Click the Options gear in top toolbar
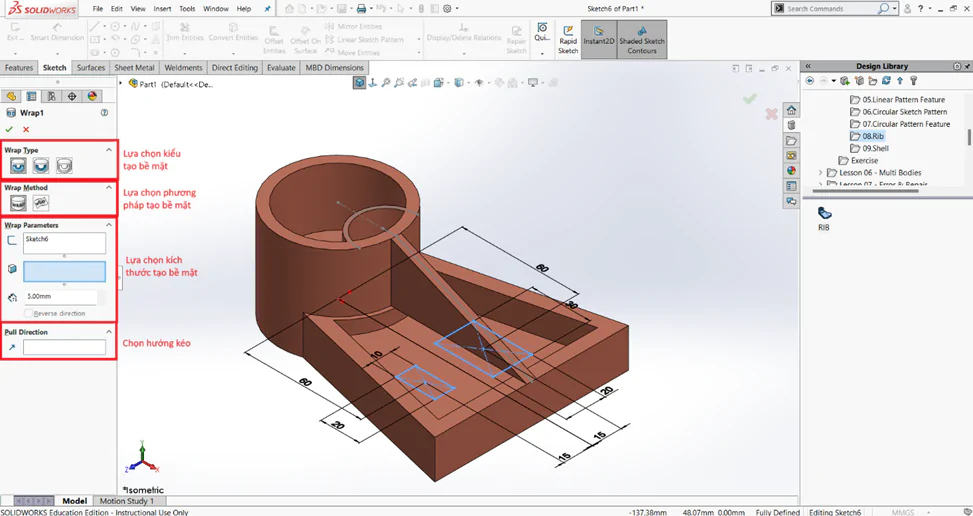Viewport: 973px width, 516px height. (x=447, y=9)
